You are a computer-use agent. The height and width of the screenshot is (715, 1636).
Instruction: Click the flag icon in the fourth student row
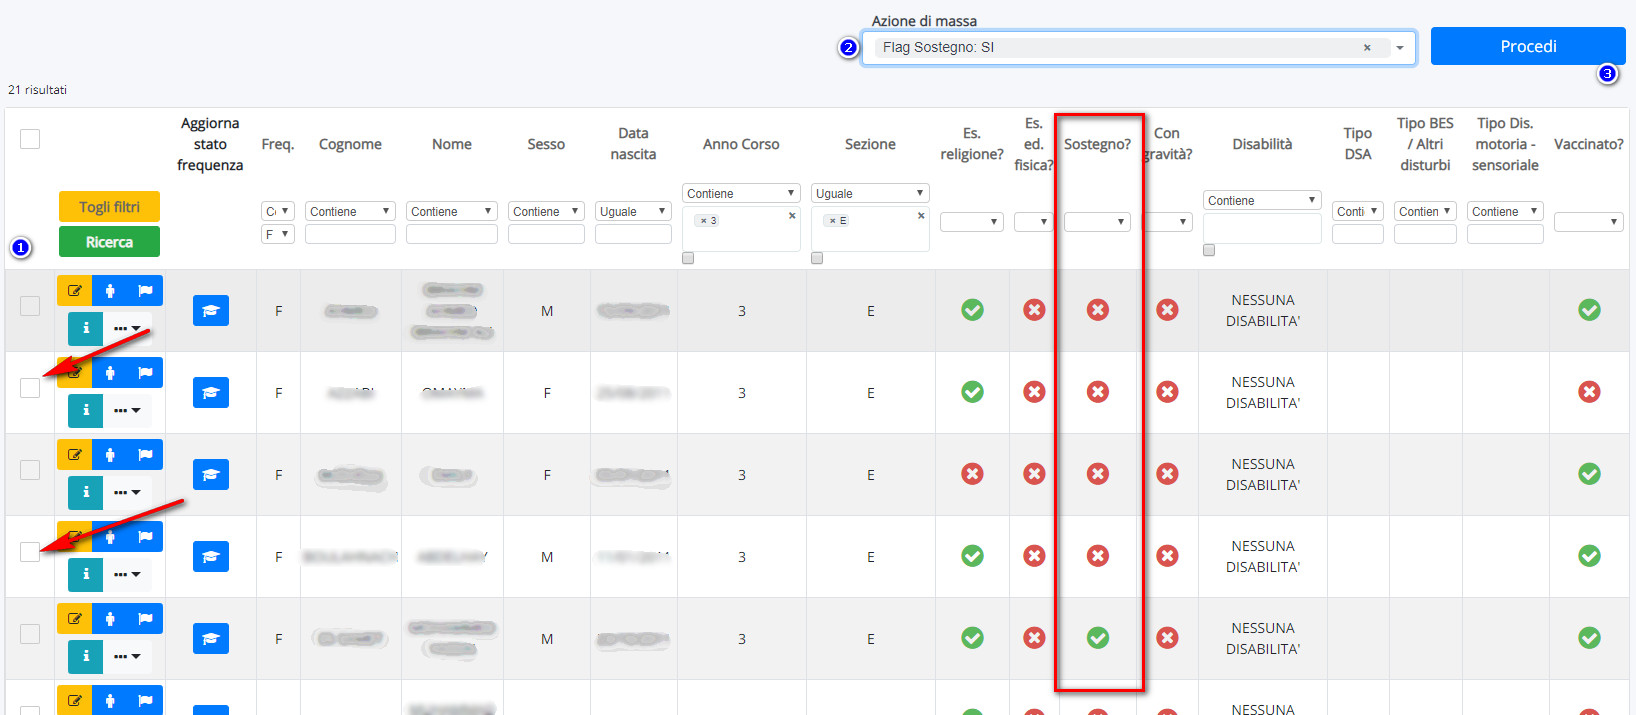click(x=145, y=537)
